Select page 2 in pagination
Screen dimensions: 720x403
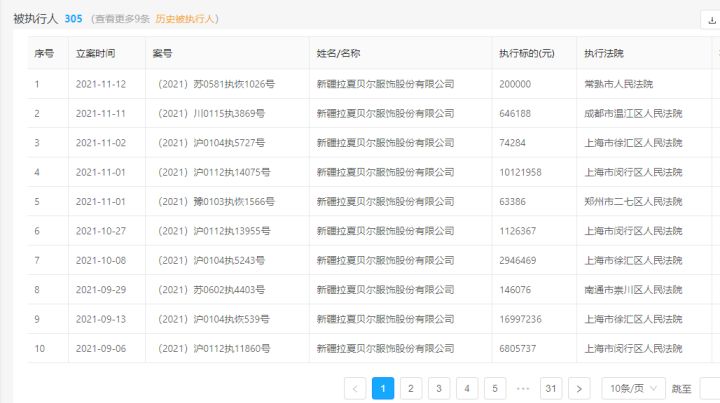pyautogui.click(x=411, y=389)
